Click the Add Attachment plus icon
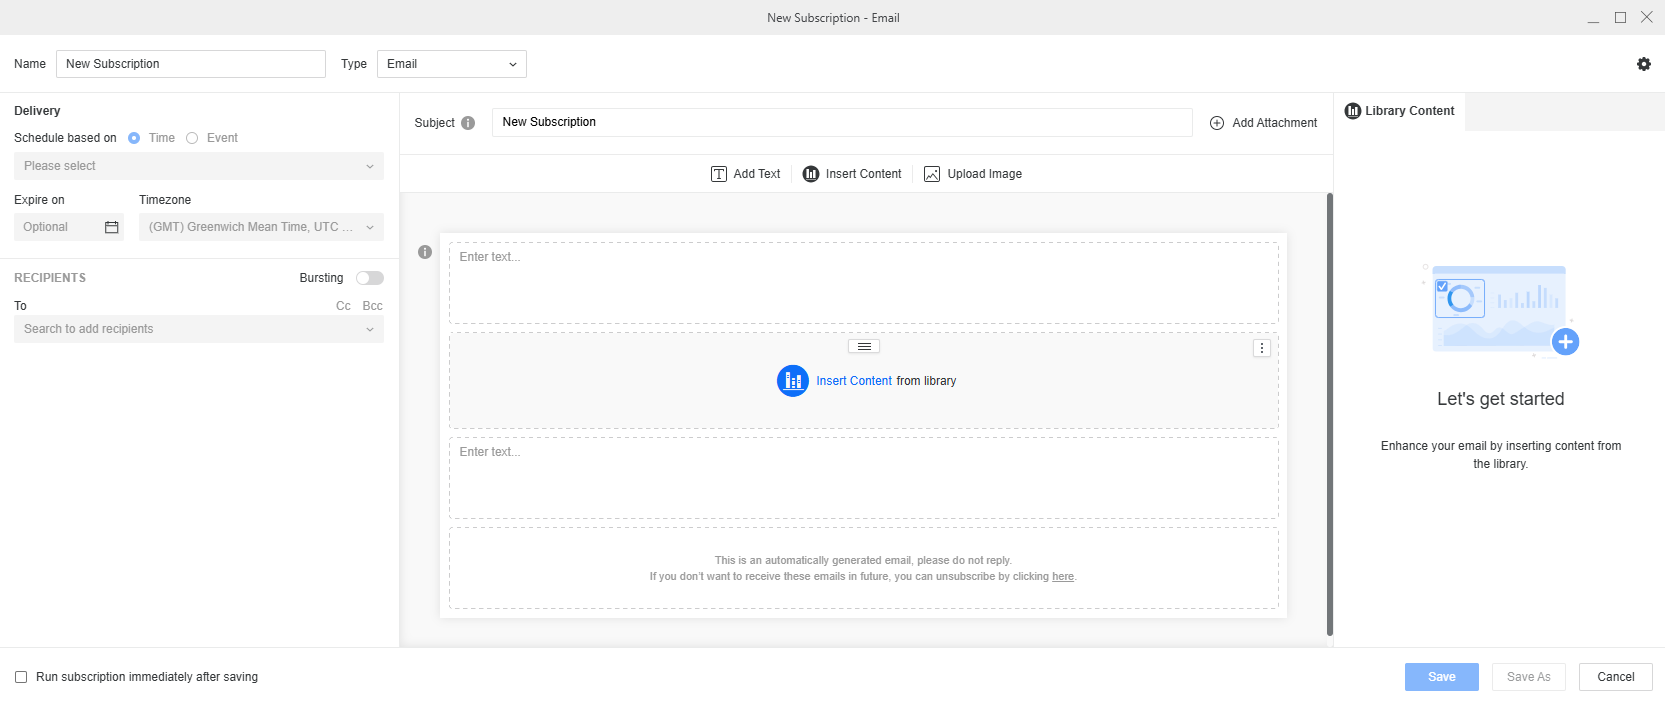Screen dimensions: 1665x702 coord(1217,123)
